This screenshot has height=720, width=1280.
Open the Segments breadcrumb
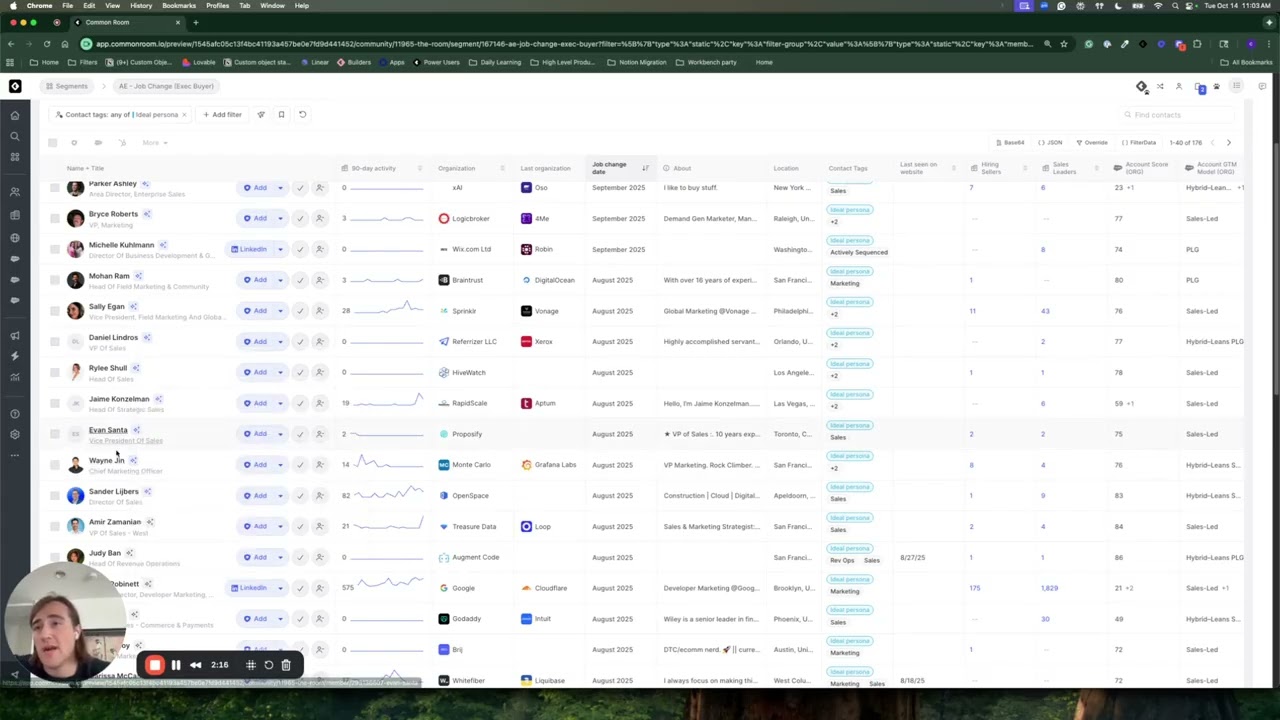(67, 86)
